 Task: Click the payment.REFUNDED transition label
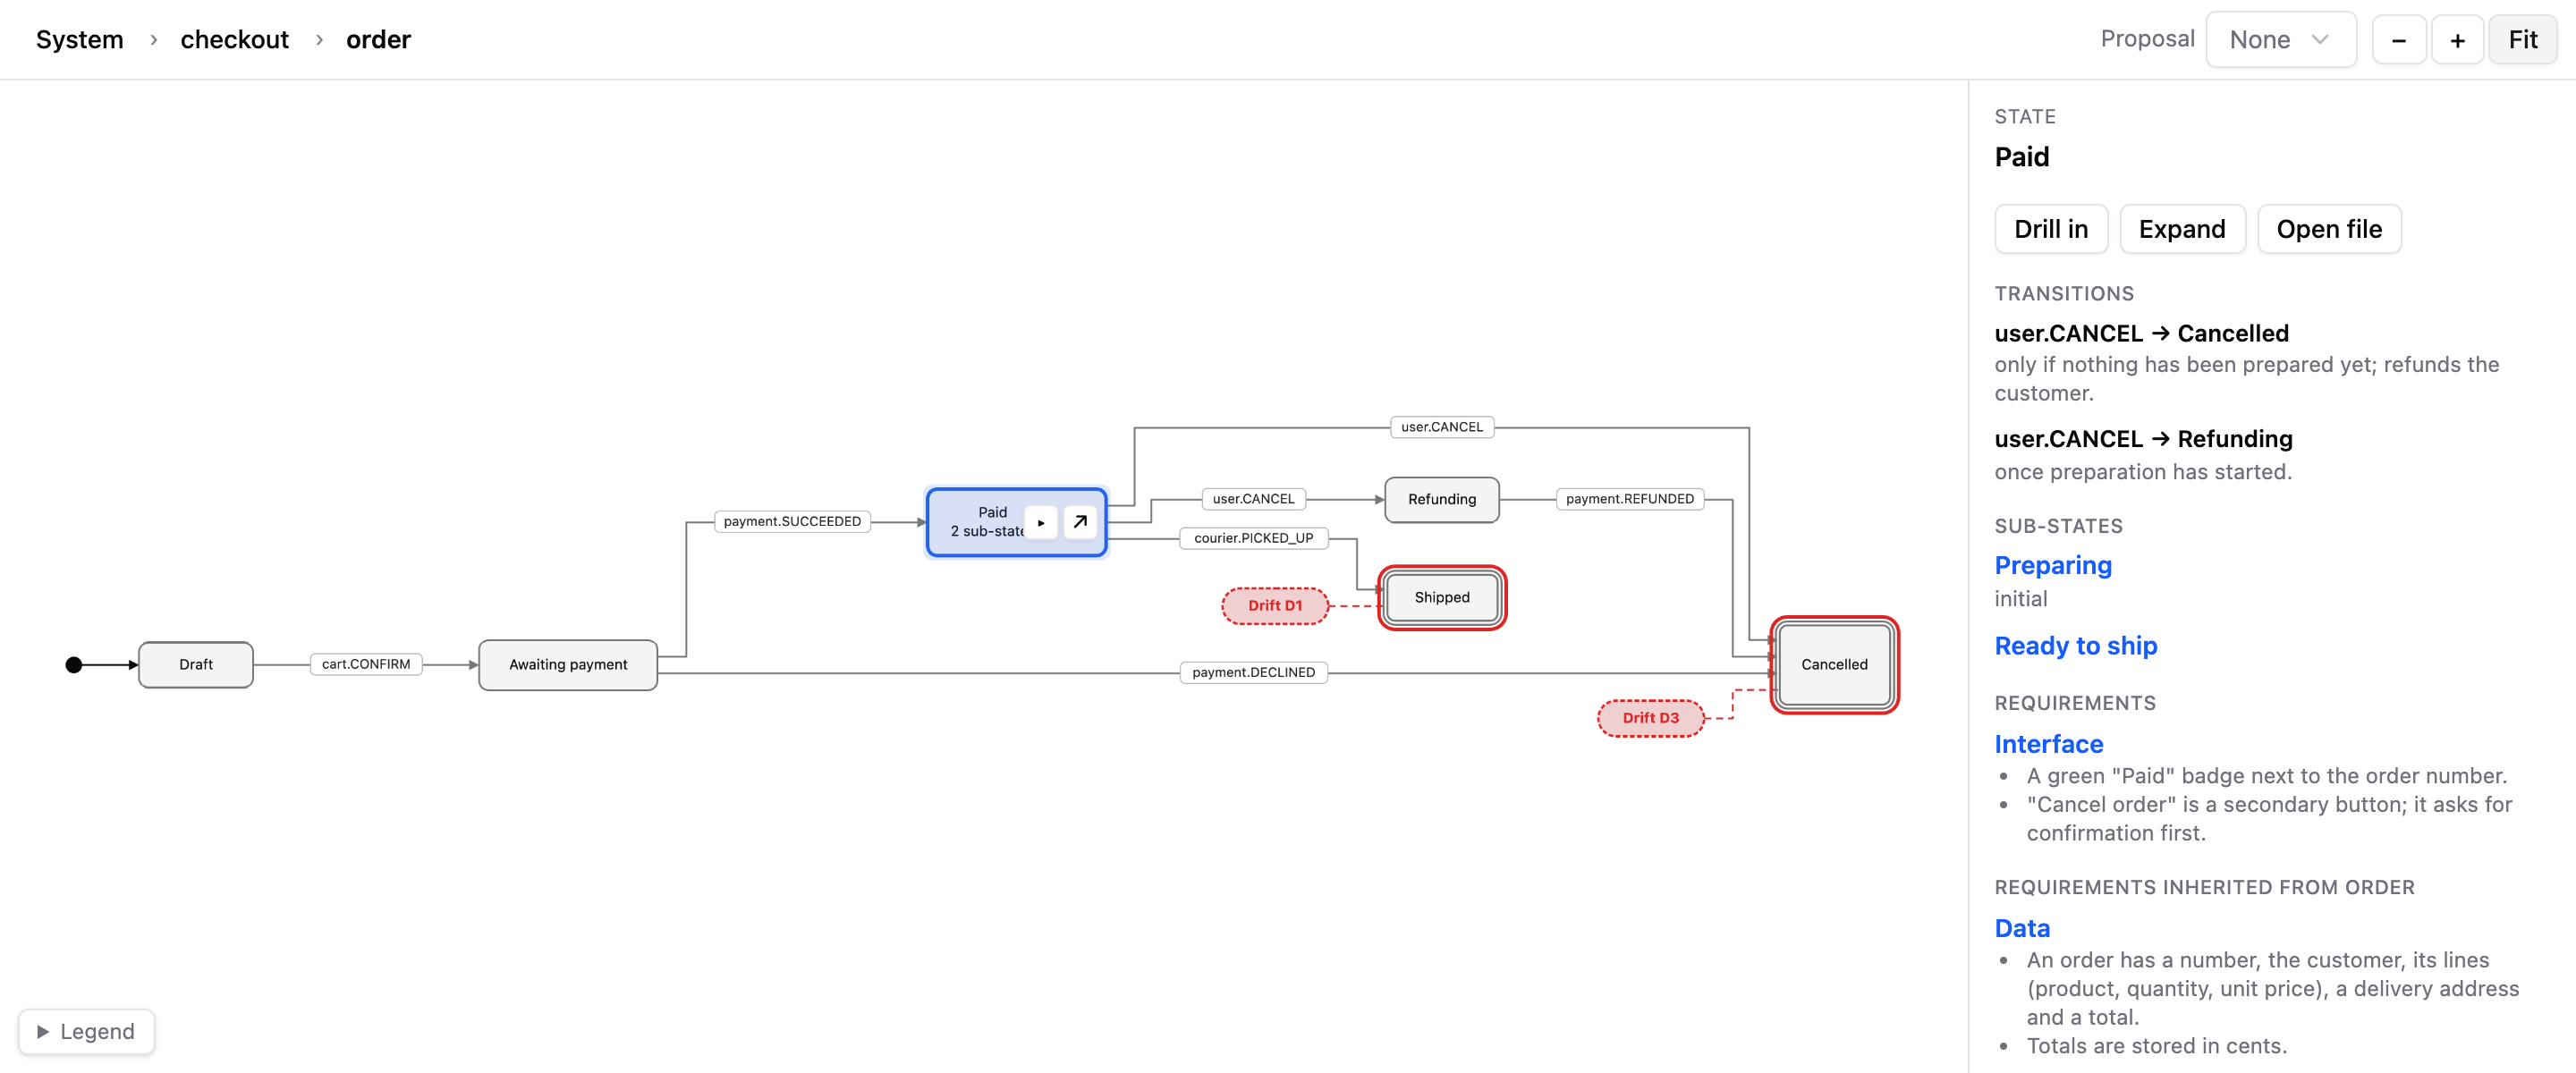pyautogui.click(x=1629, y=499)
